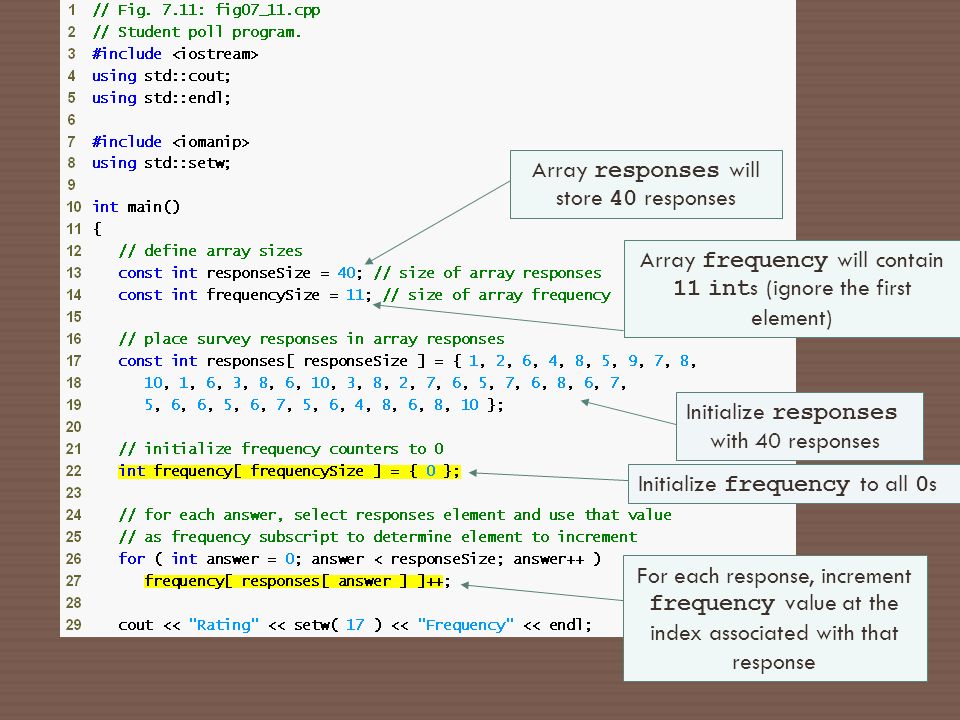Click callout 'Initialize frequency to all 0s'
The height and width of the screenshot is (720, 960).
[793, 484]
